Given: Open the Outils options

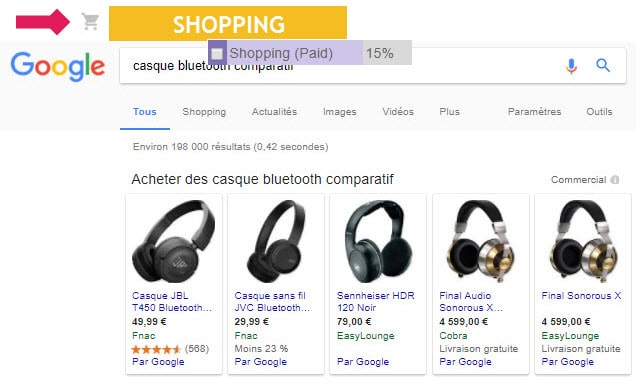Looking at the screenshot, I should coord(599,112).
